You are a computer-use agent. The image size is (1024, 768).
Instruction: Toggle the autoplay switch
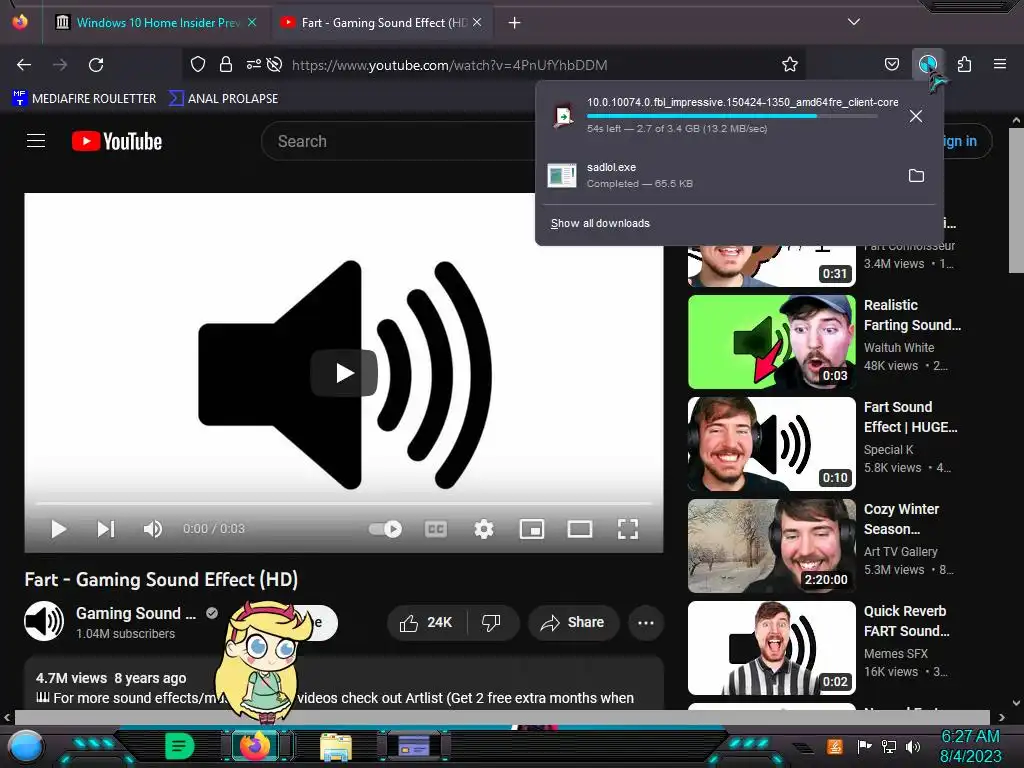(386, 529)
